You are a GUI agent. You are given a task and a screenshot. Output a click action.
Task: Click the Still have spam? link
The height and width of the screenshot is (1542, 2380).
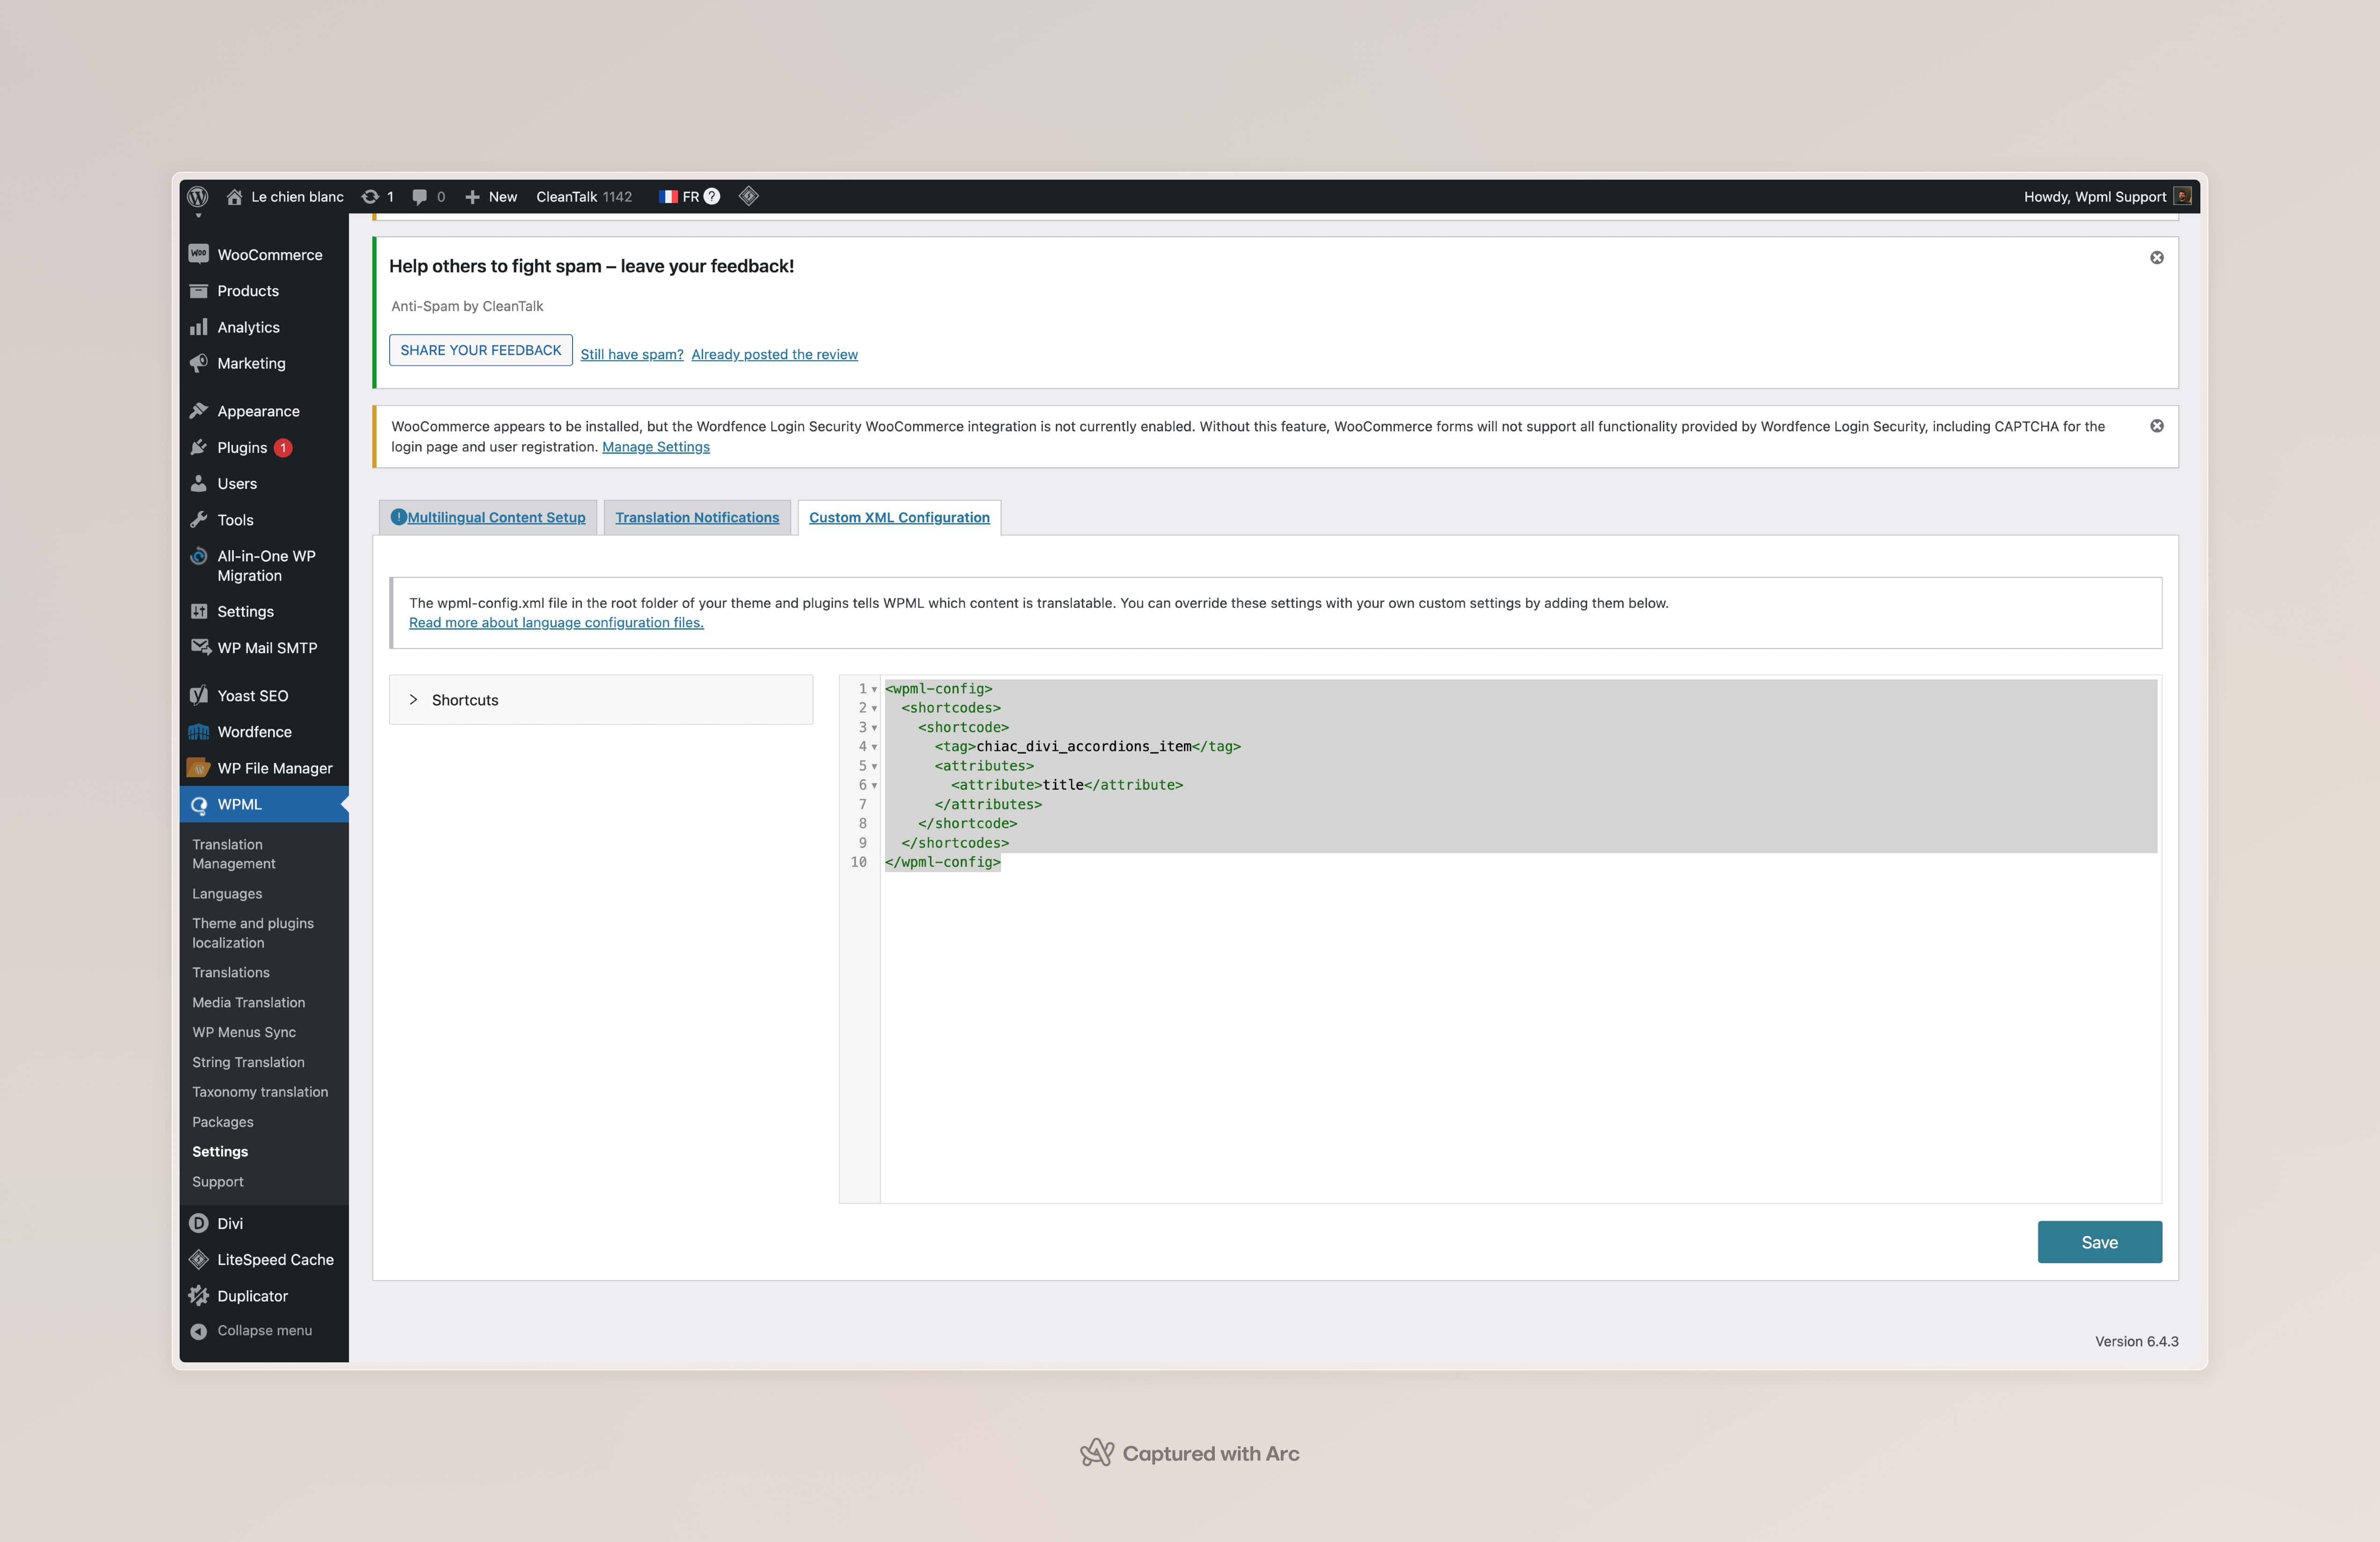(632, 354)
